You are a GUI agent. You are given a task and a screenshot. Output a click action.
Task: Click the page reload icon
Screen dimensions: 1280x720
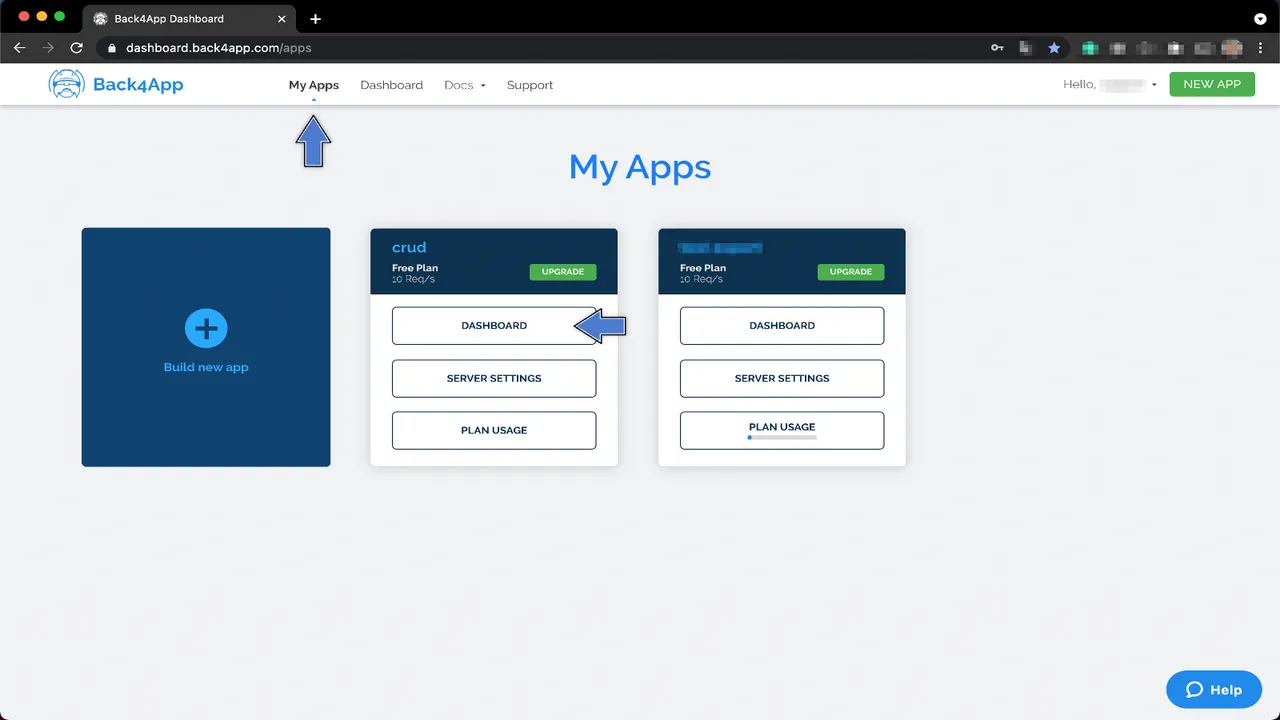pos(76,47)
